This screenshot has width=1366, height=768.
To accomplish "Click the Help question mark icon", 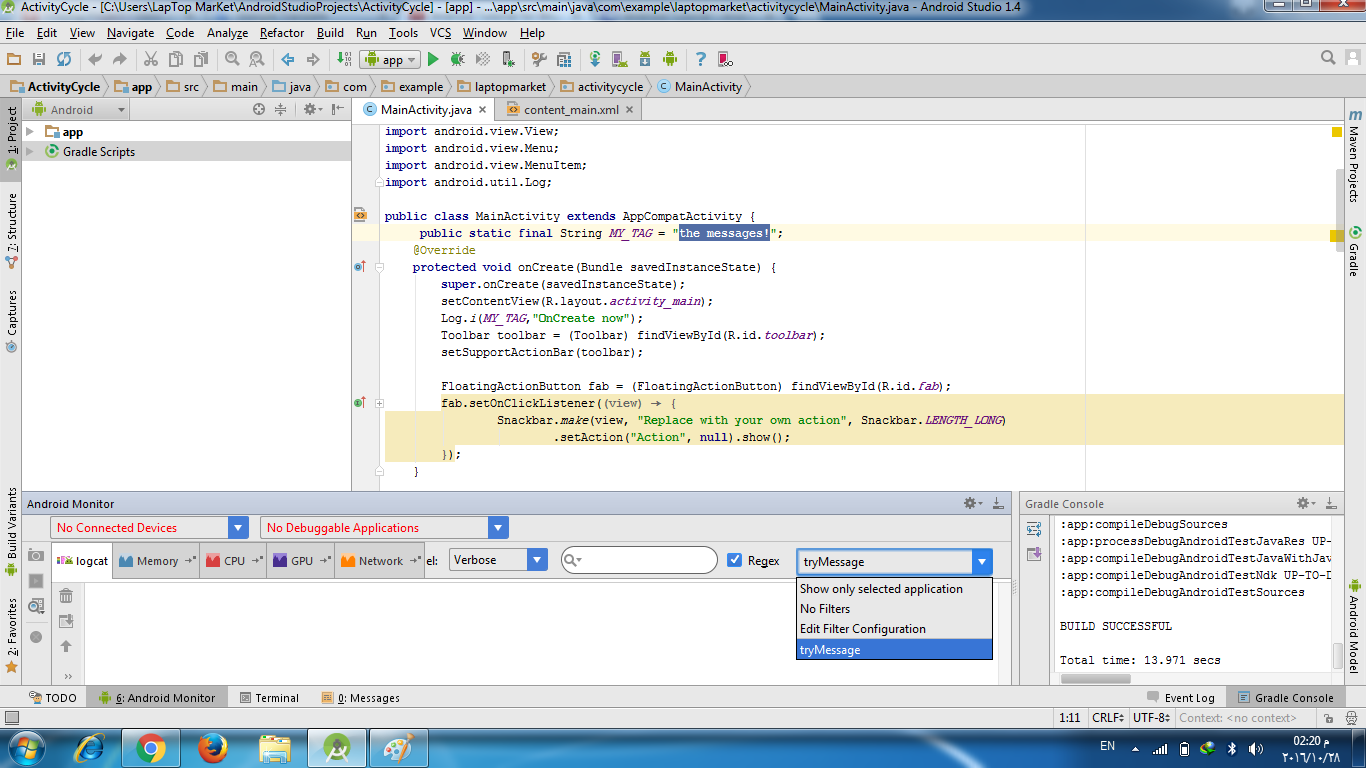I will [700, 59].
